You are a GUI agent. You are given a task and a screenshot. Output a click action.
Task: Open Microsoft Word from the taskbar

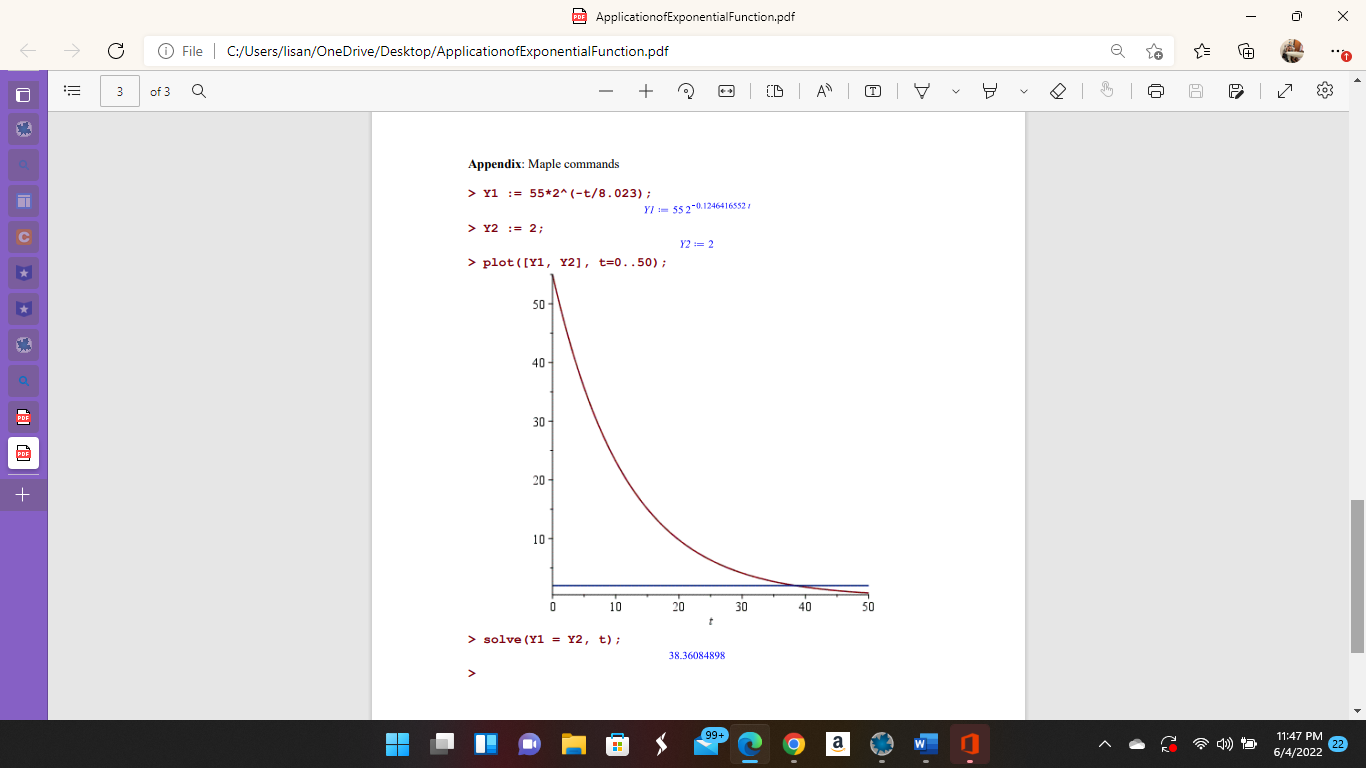(925, 744)
